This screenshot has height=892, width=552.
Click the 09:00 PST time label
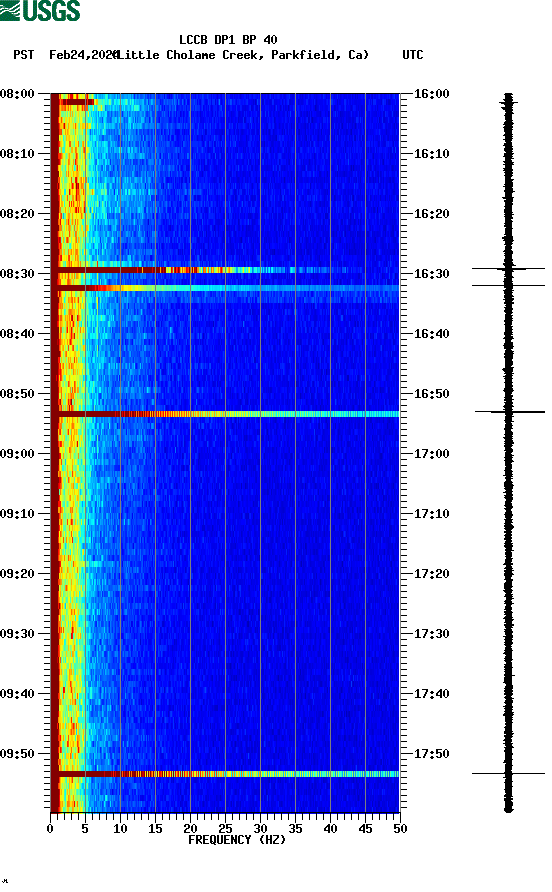[17, 453]
